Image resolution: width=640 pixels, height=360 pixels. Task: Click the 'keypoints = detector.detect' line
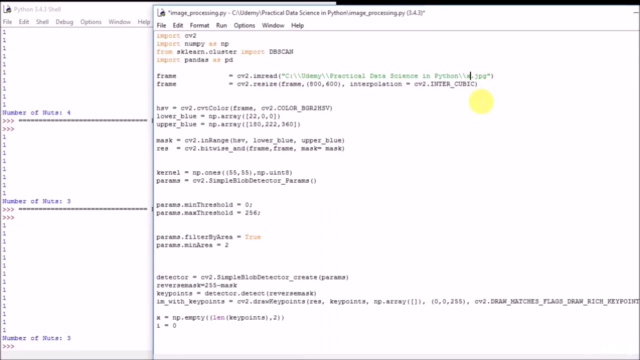click(x=236, y=293)
